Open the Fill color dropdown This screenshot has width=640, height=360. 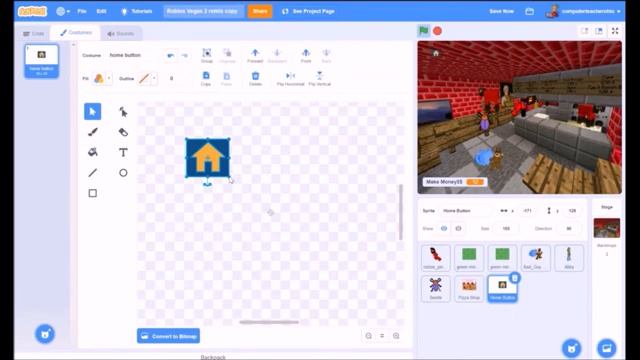pos(109,78)
